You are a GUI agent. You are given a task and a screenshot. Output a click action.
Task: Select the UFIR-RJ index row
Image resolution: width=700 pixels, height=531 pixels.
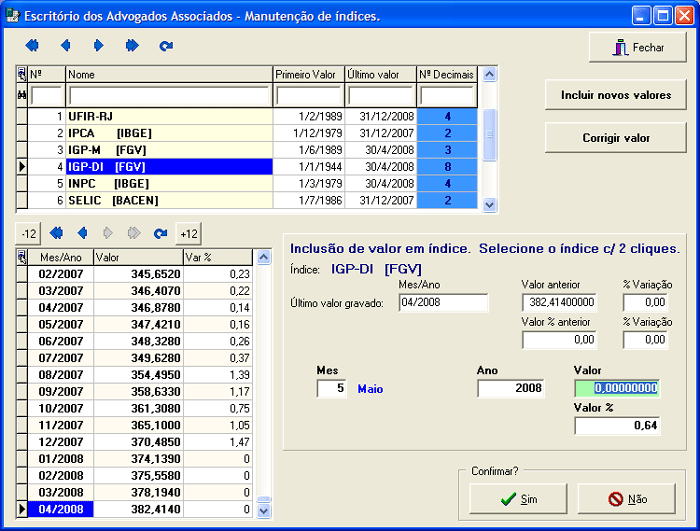[x=246, y=117]
